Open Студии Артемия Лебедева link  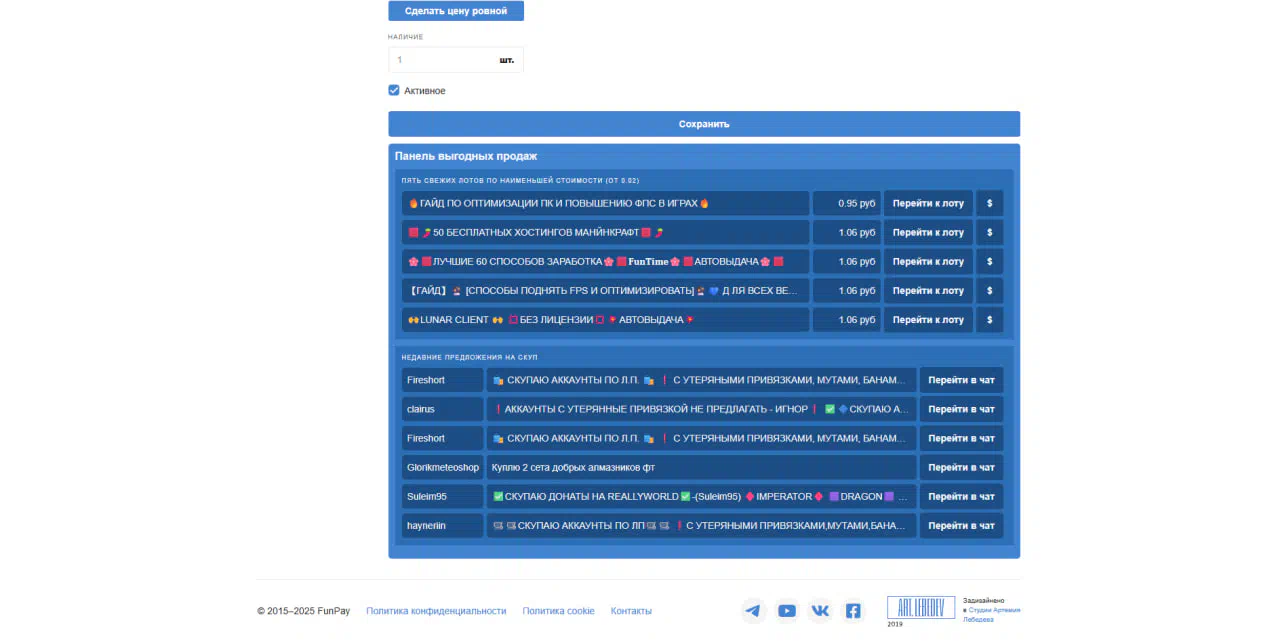tap(993, 614)
